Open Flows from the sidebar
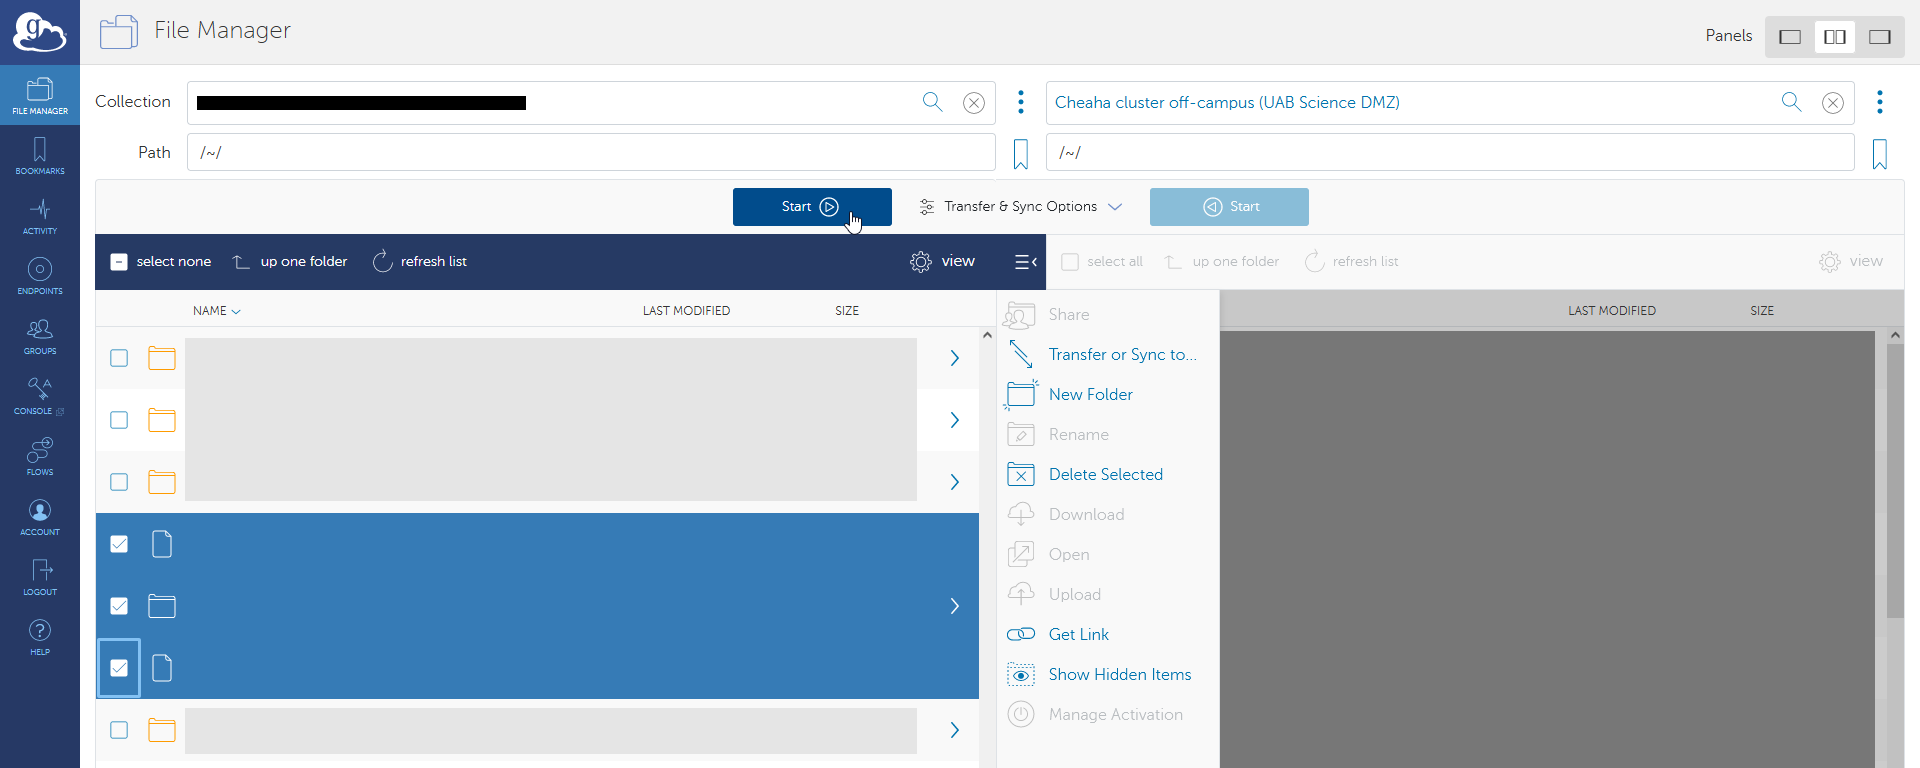The image size is (1920, 768). tap(40, 456)
